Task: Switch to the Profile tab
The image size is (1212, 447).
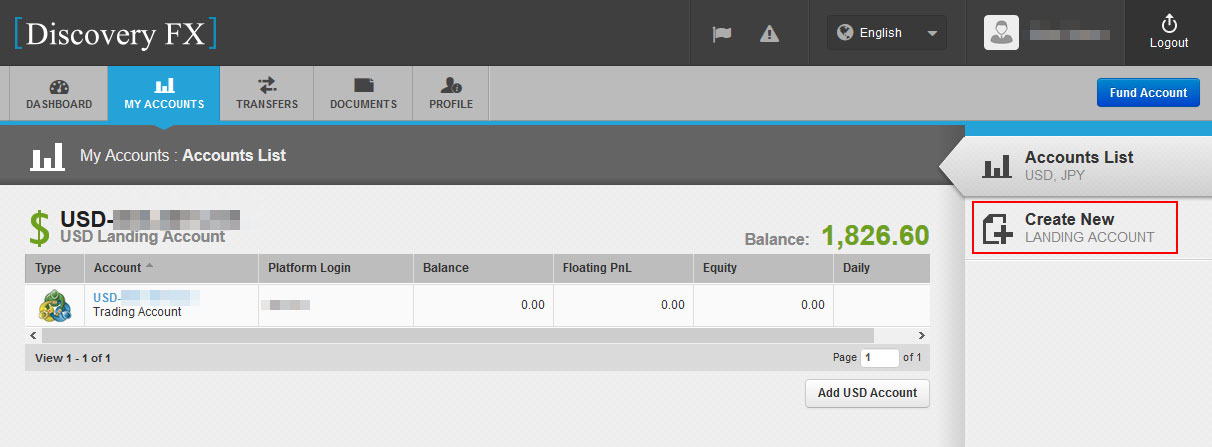Action: (x=451, y=94)
